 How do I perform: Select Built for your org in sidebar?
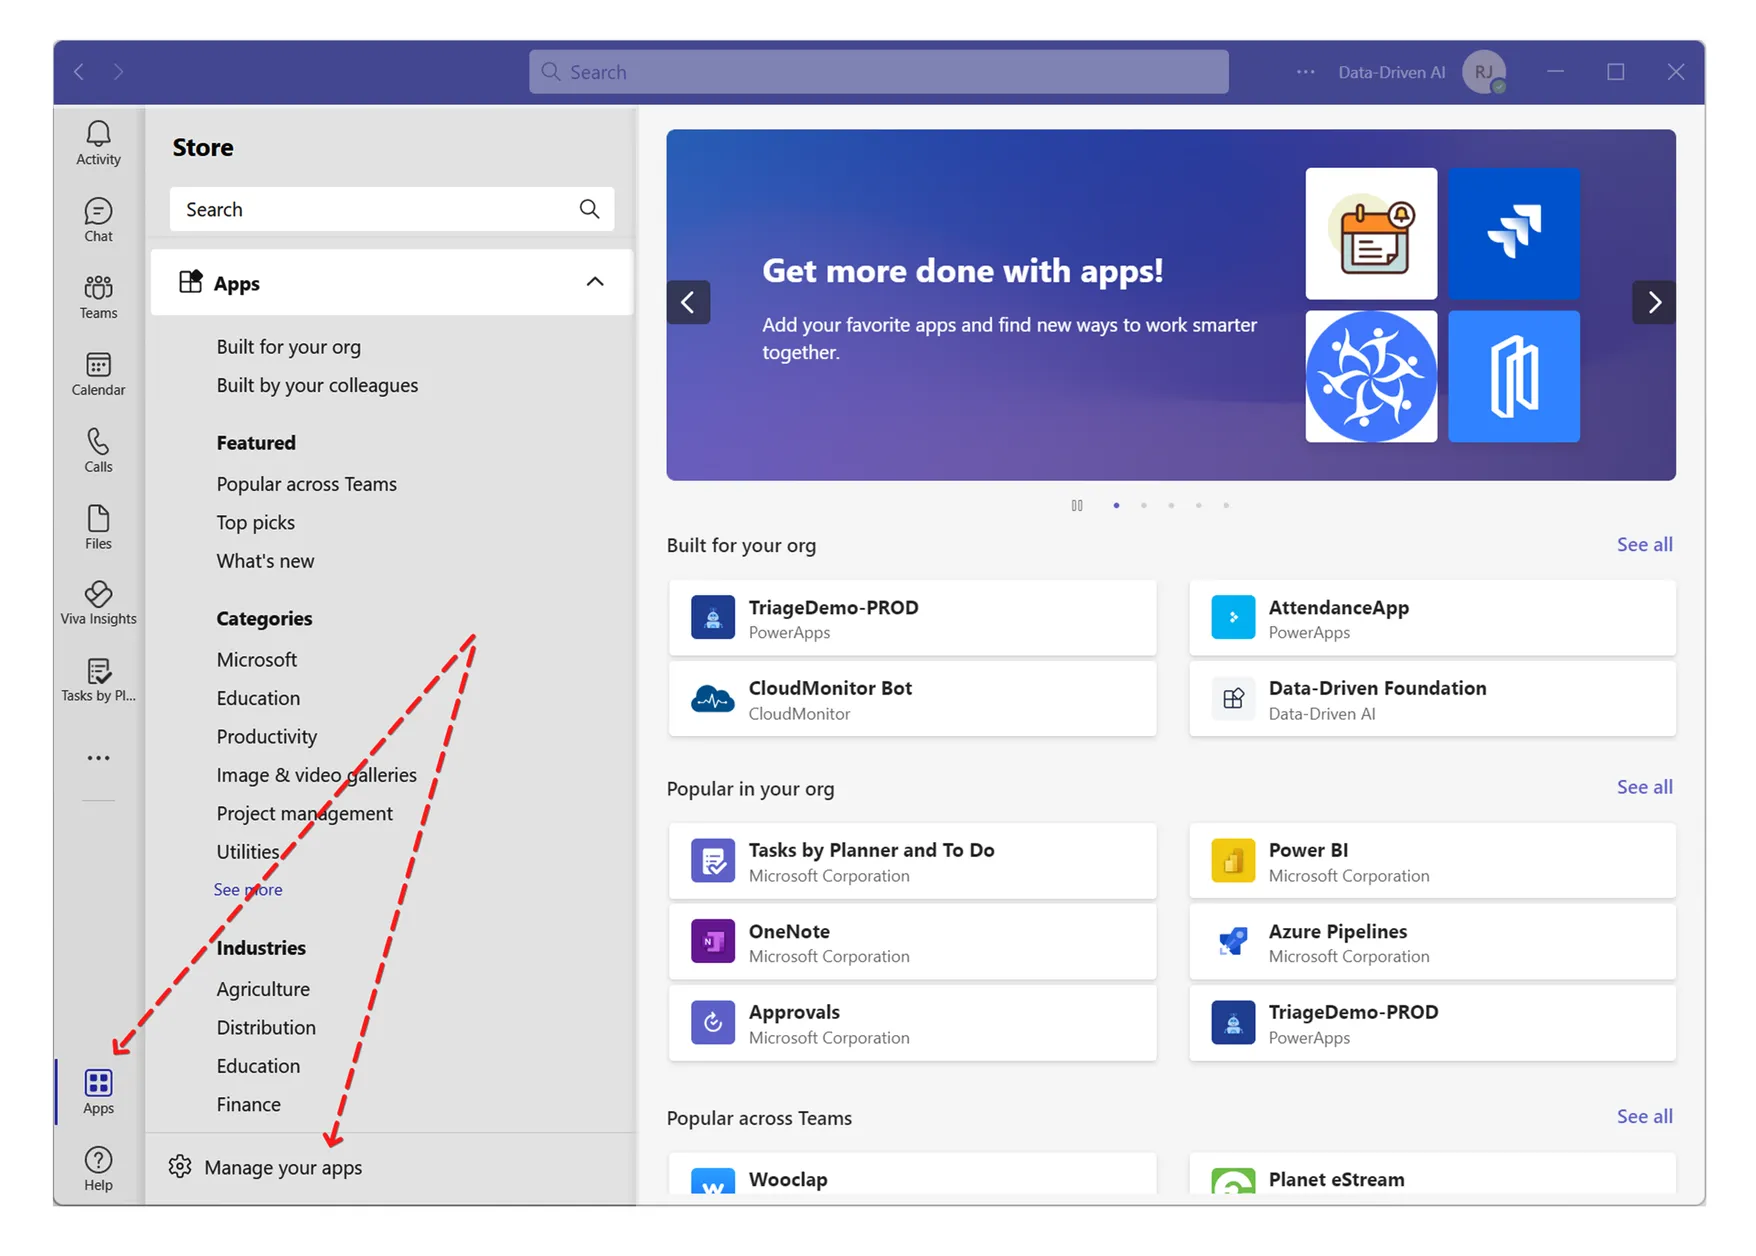[288, 347]
